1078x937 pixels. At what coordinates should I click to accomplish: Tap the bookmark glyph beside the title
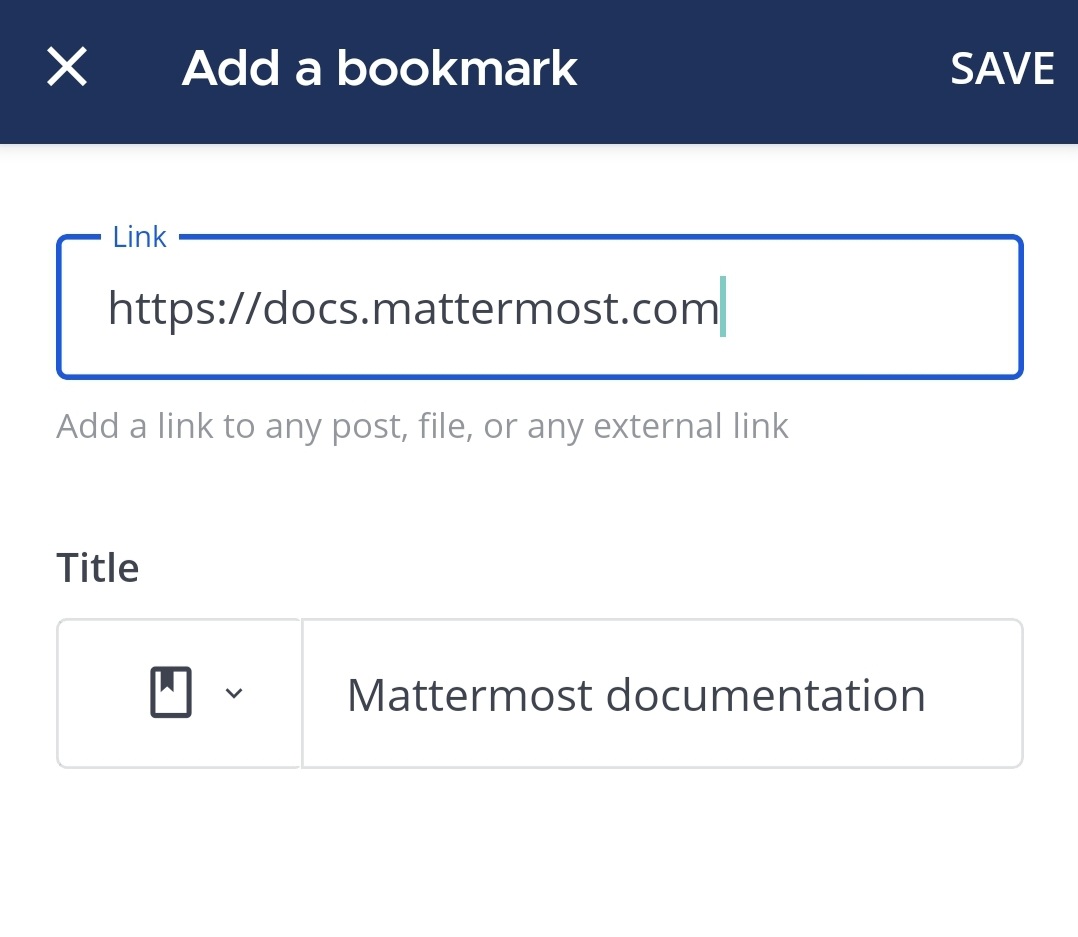170,691
